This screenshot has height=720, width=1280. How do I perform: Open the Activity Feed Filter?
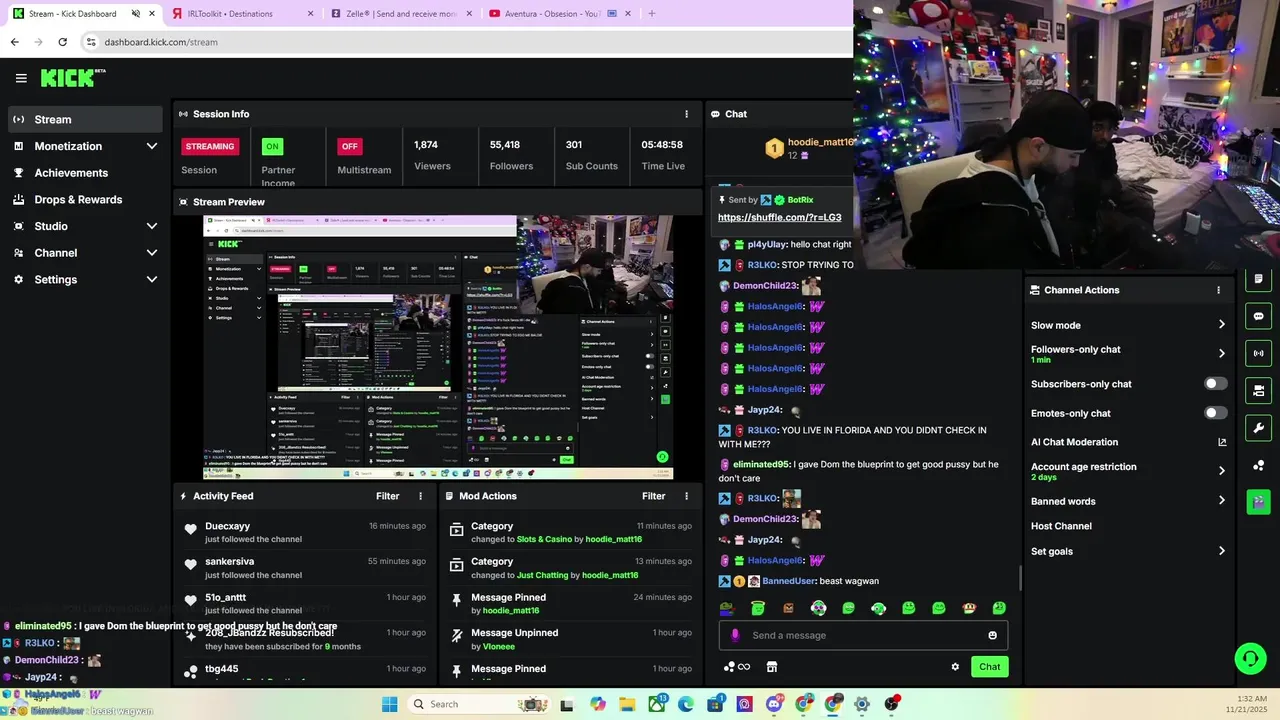click(x=387, y=496)
